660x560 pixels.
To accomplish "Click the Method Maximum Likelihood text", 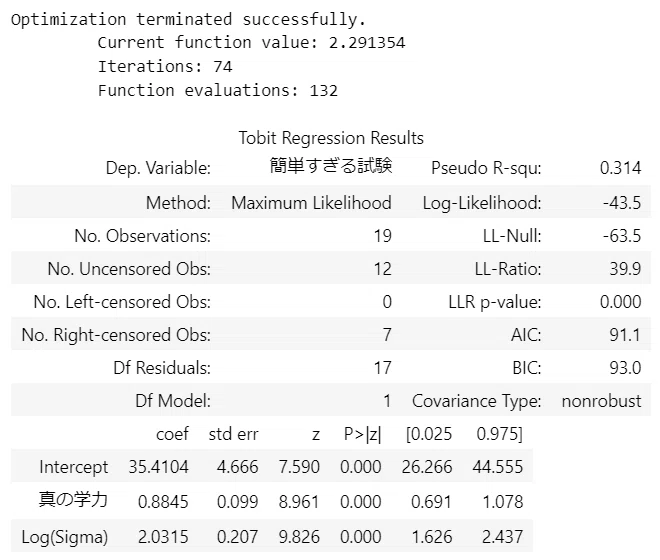I will 311,203.
